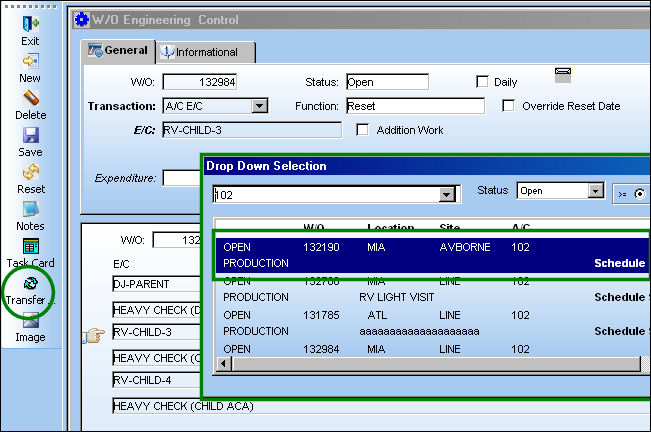Viewport: 651px width, 432px height.
Task: Click the Reset arrows icon
Action: coord(30,172)
